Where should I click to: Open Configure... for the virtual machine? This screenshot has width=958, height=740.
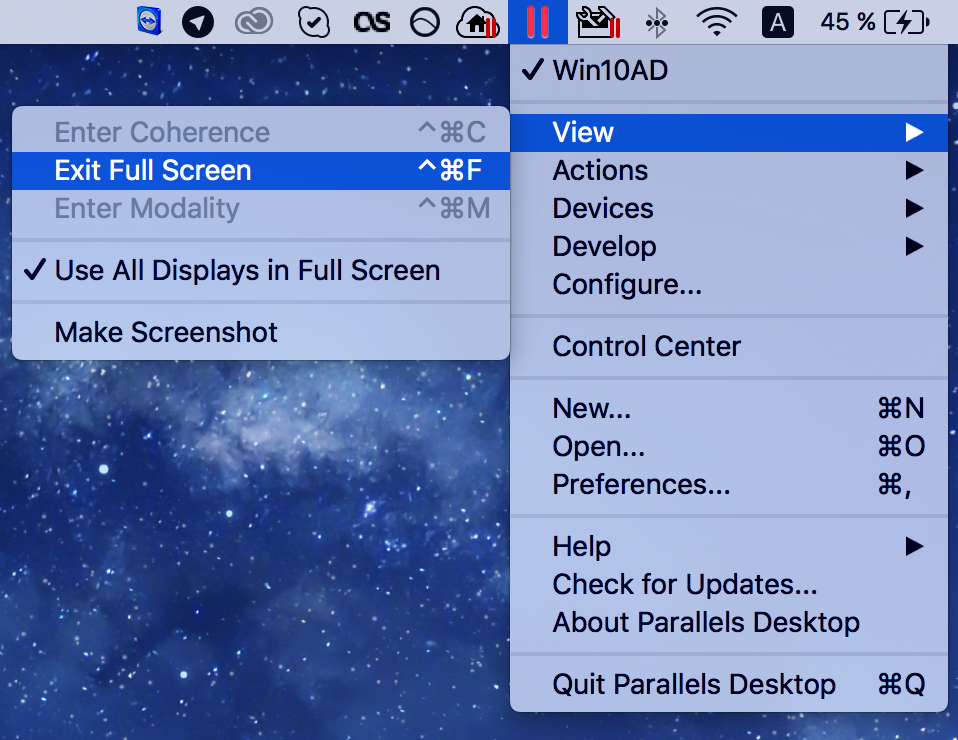click(728, 284)
